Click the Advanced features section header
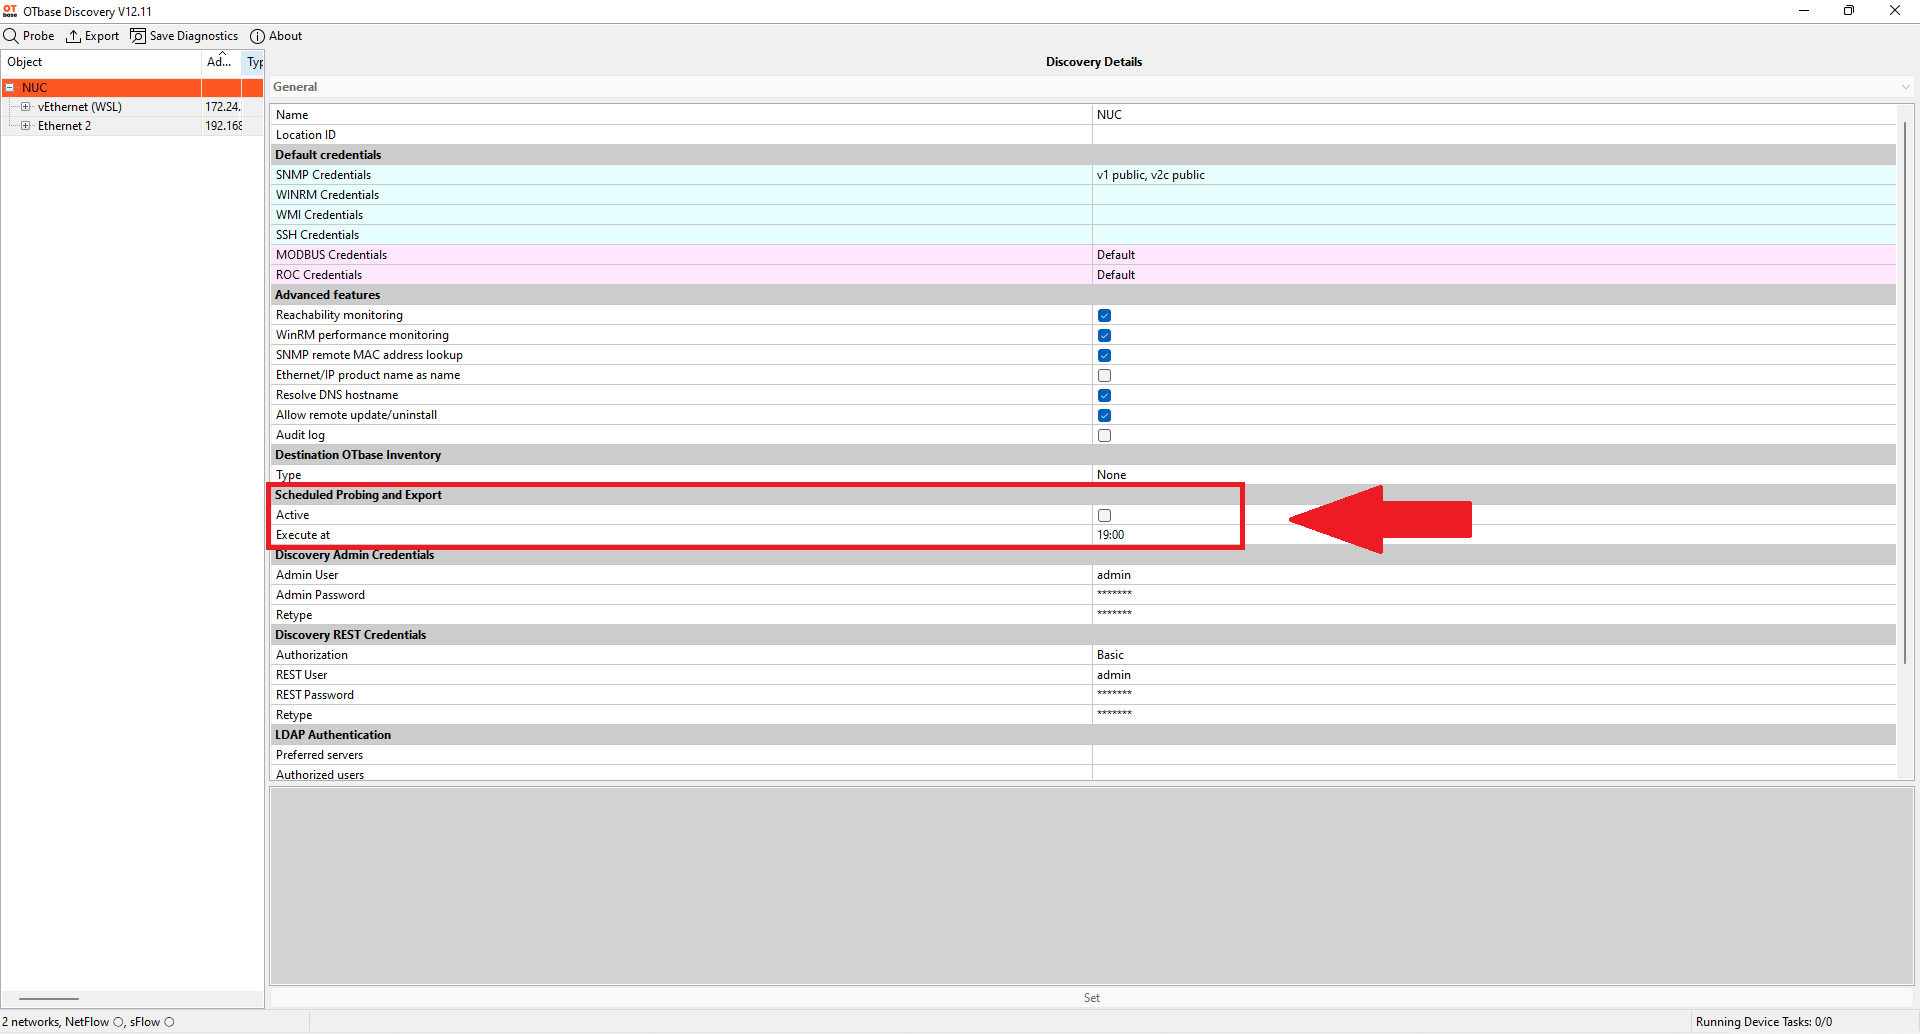The width and height of the screenshot is (1920, 1034). 1083,295
